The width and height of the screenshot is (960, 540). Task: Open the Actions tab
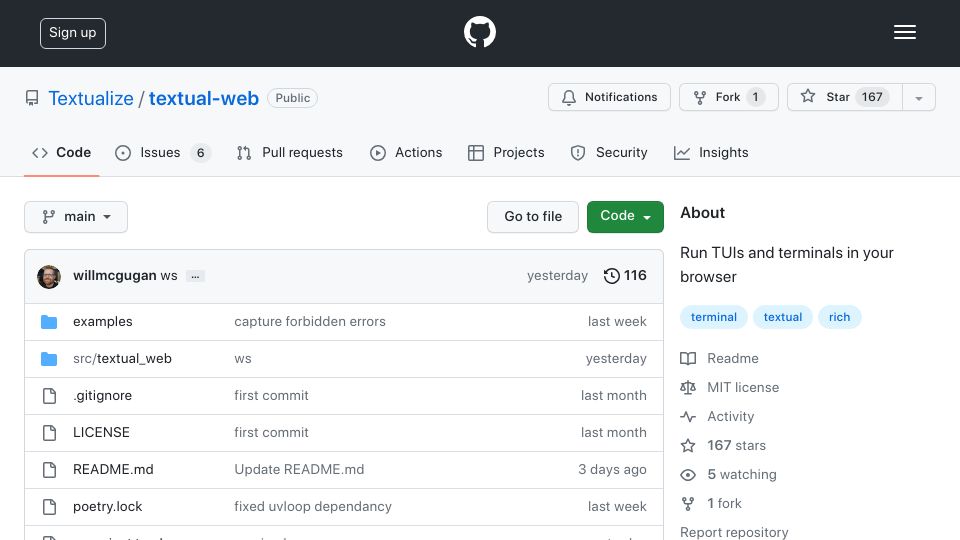click(406, 152)
